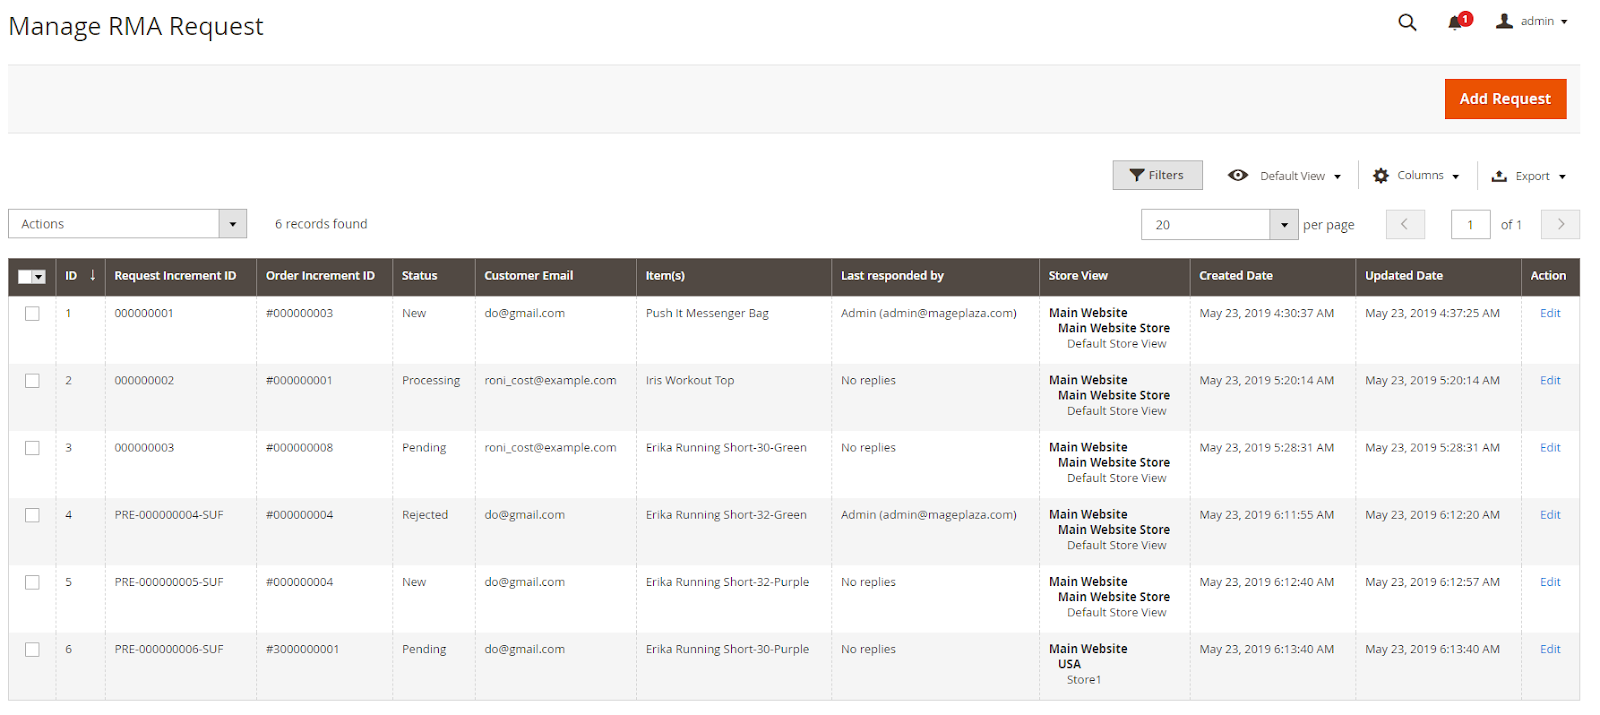Open the notifications bell icon
The image size is (1600, 715).
click(x=1455, y=22)
